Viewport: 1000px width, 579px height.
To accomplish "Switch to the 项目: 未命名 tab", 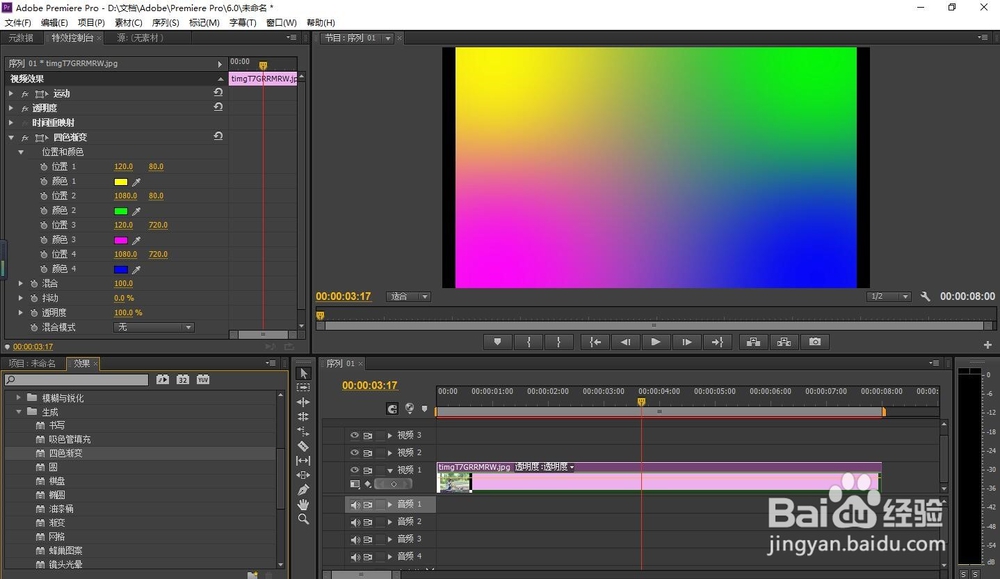I will [x=32, y=363].
